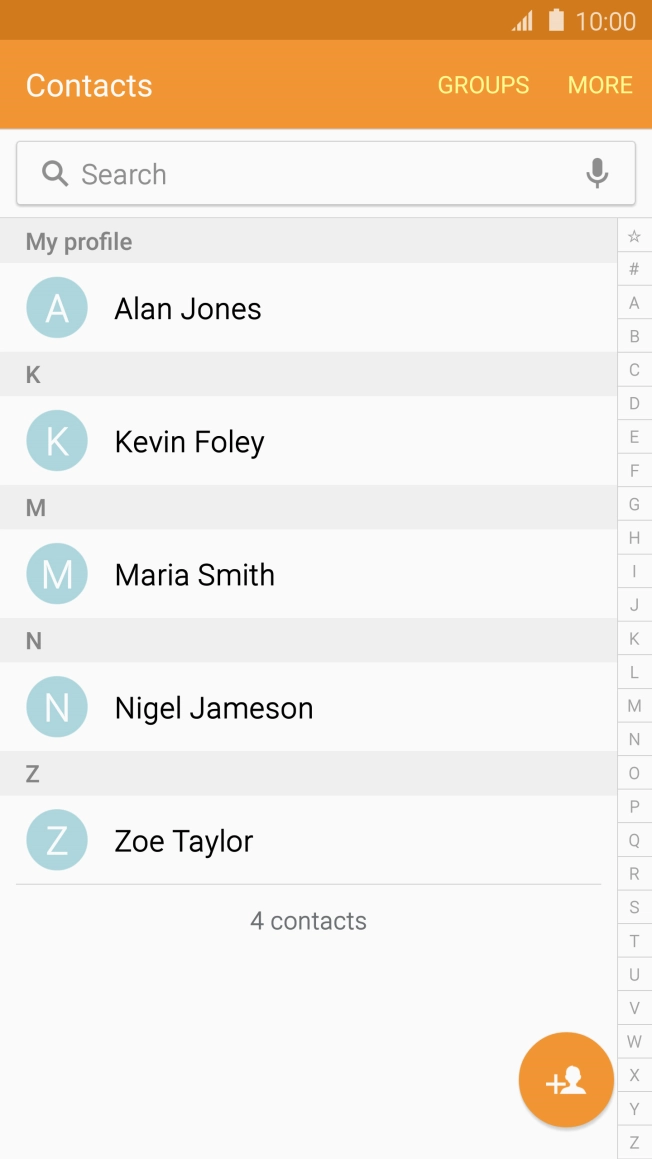Tap the magnifying glass search icon

pos(55,174)
